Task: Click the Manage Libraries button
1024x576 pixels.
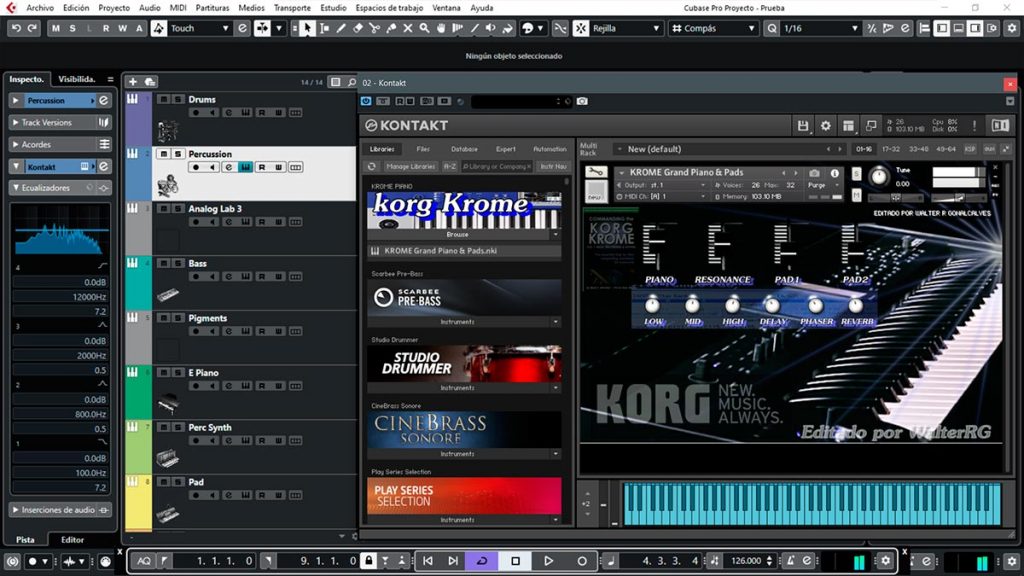Action: [x=410, y=167]
